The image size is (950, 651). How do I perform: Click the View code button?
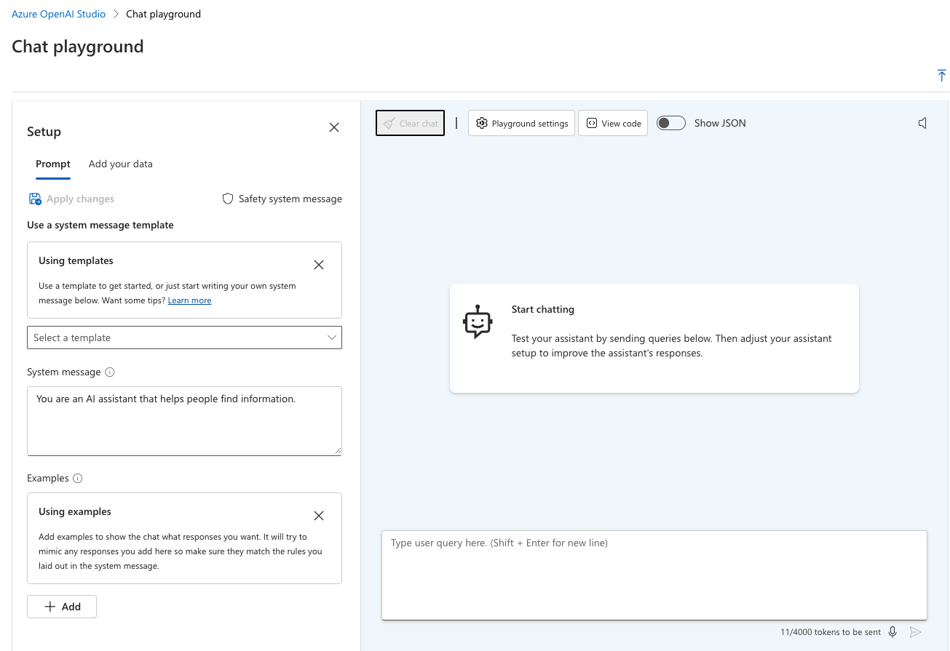coord(613,123)
